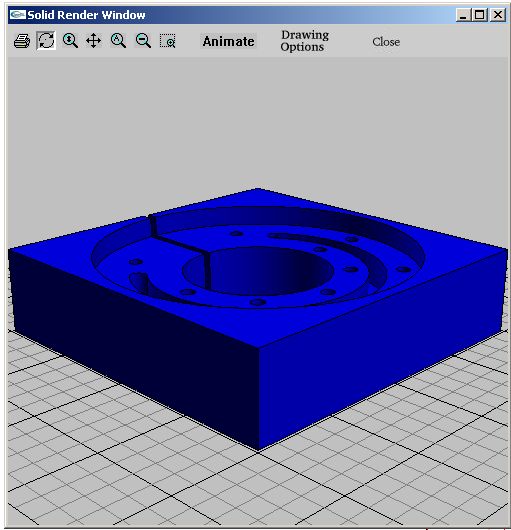Click the empty gray background above model
The width and height of the screenshot is (511, 530).
pyautogui.click(x=257, y=122)
